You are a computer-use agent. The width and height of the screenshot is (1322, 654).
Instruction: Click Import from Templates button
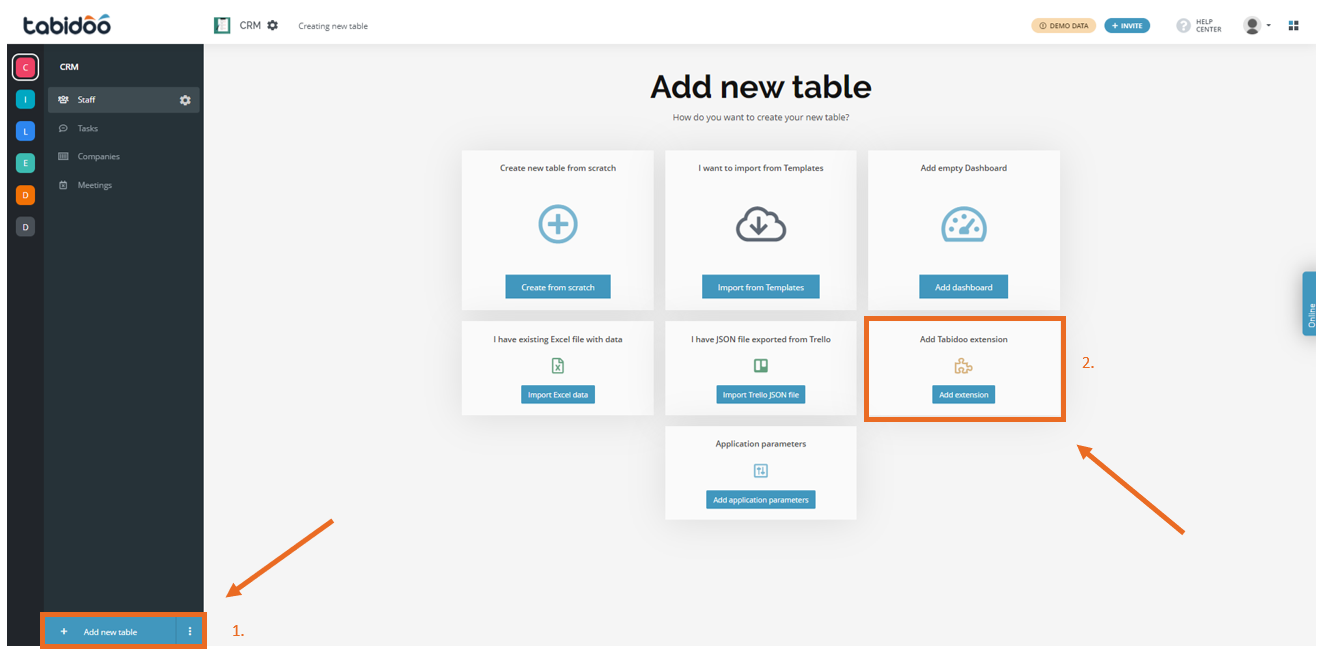point(761,287)
